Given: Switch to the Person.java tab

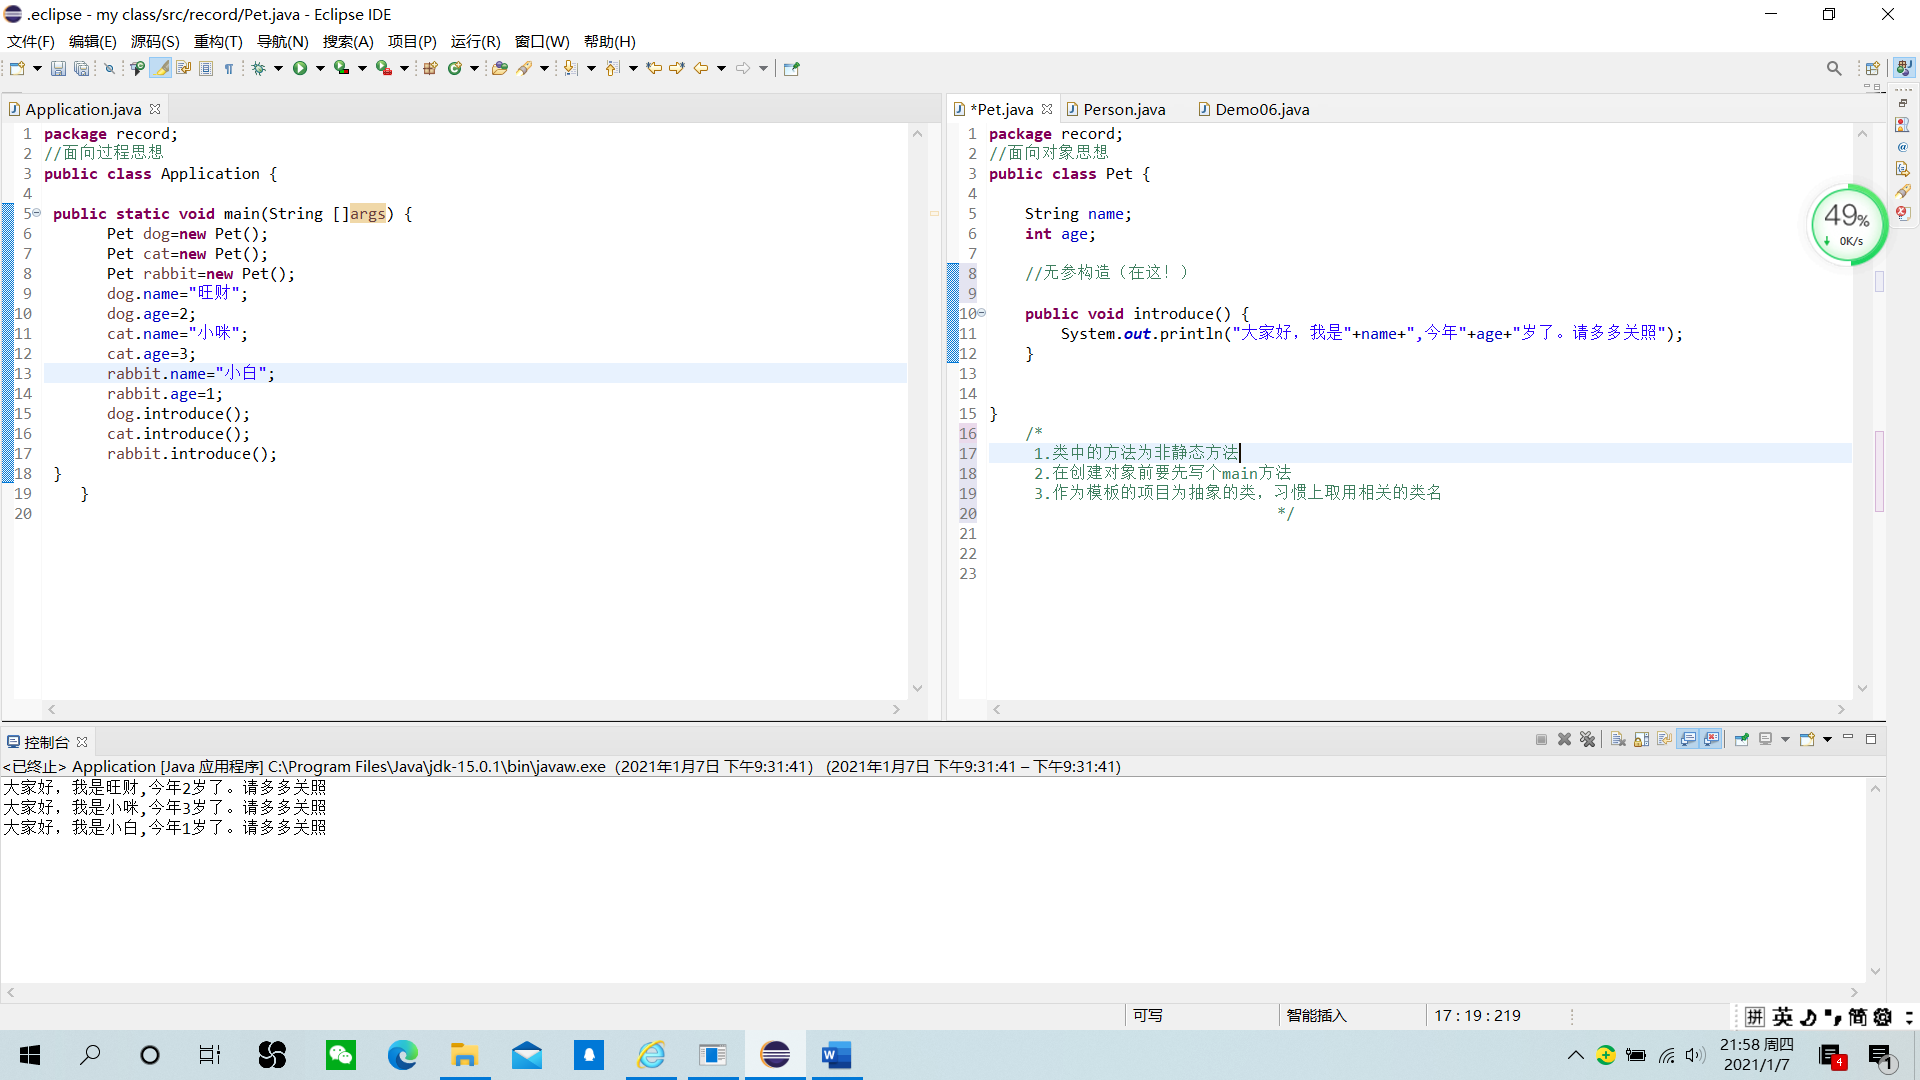Looking at the screenshot, I should 1123,109.
